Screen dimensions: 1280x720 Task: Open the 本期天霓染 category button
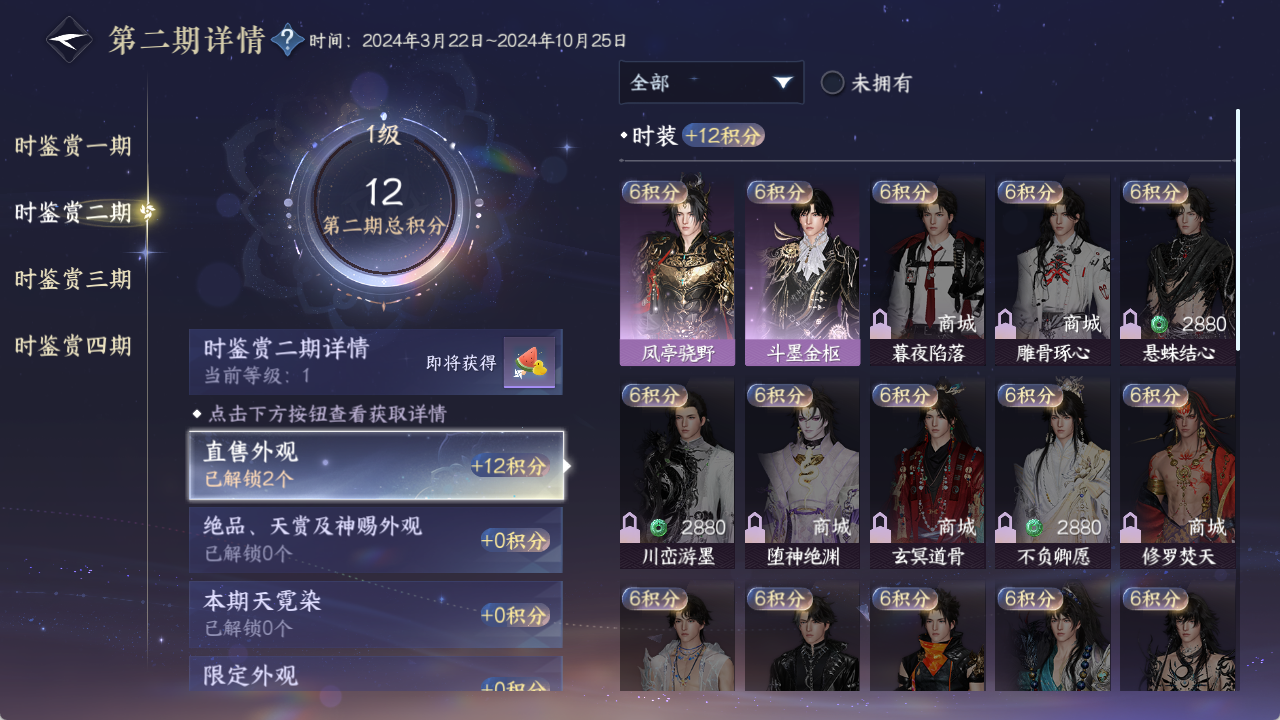[x=376, y=614]
